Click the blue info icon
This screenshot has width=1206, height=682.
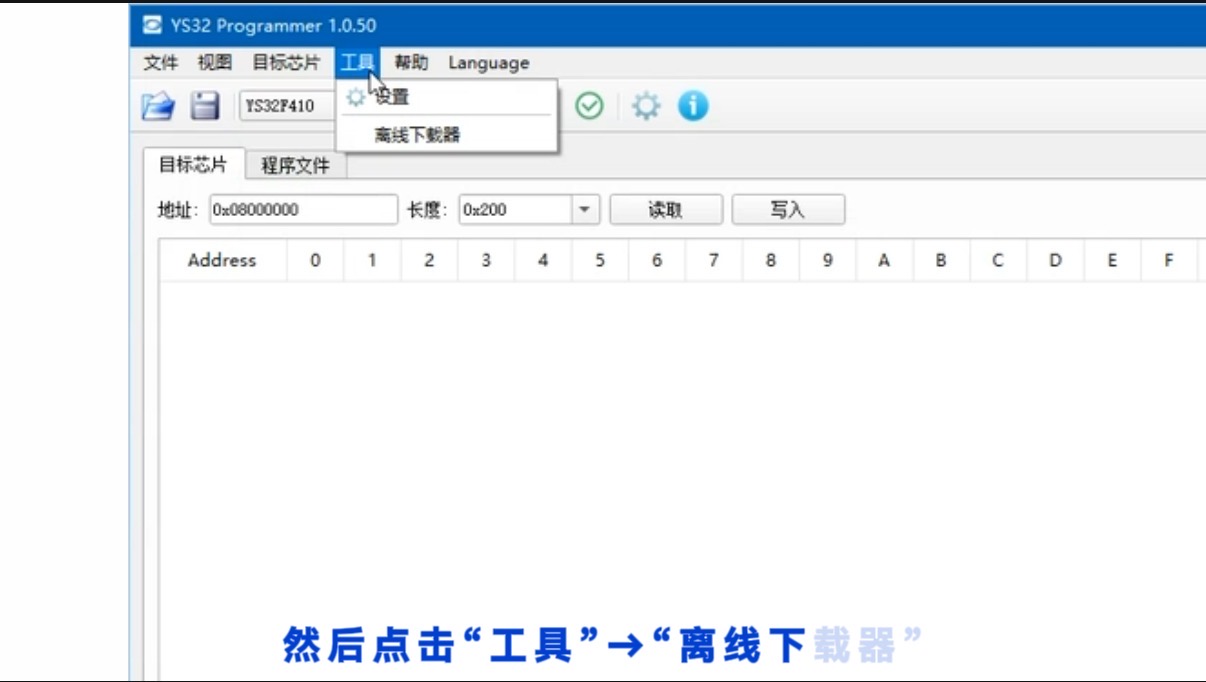coord(693,106)
